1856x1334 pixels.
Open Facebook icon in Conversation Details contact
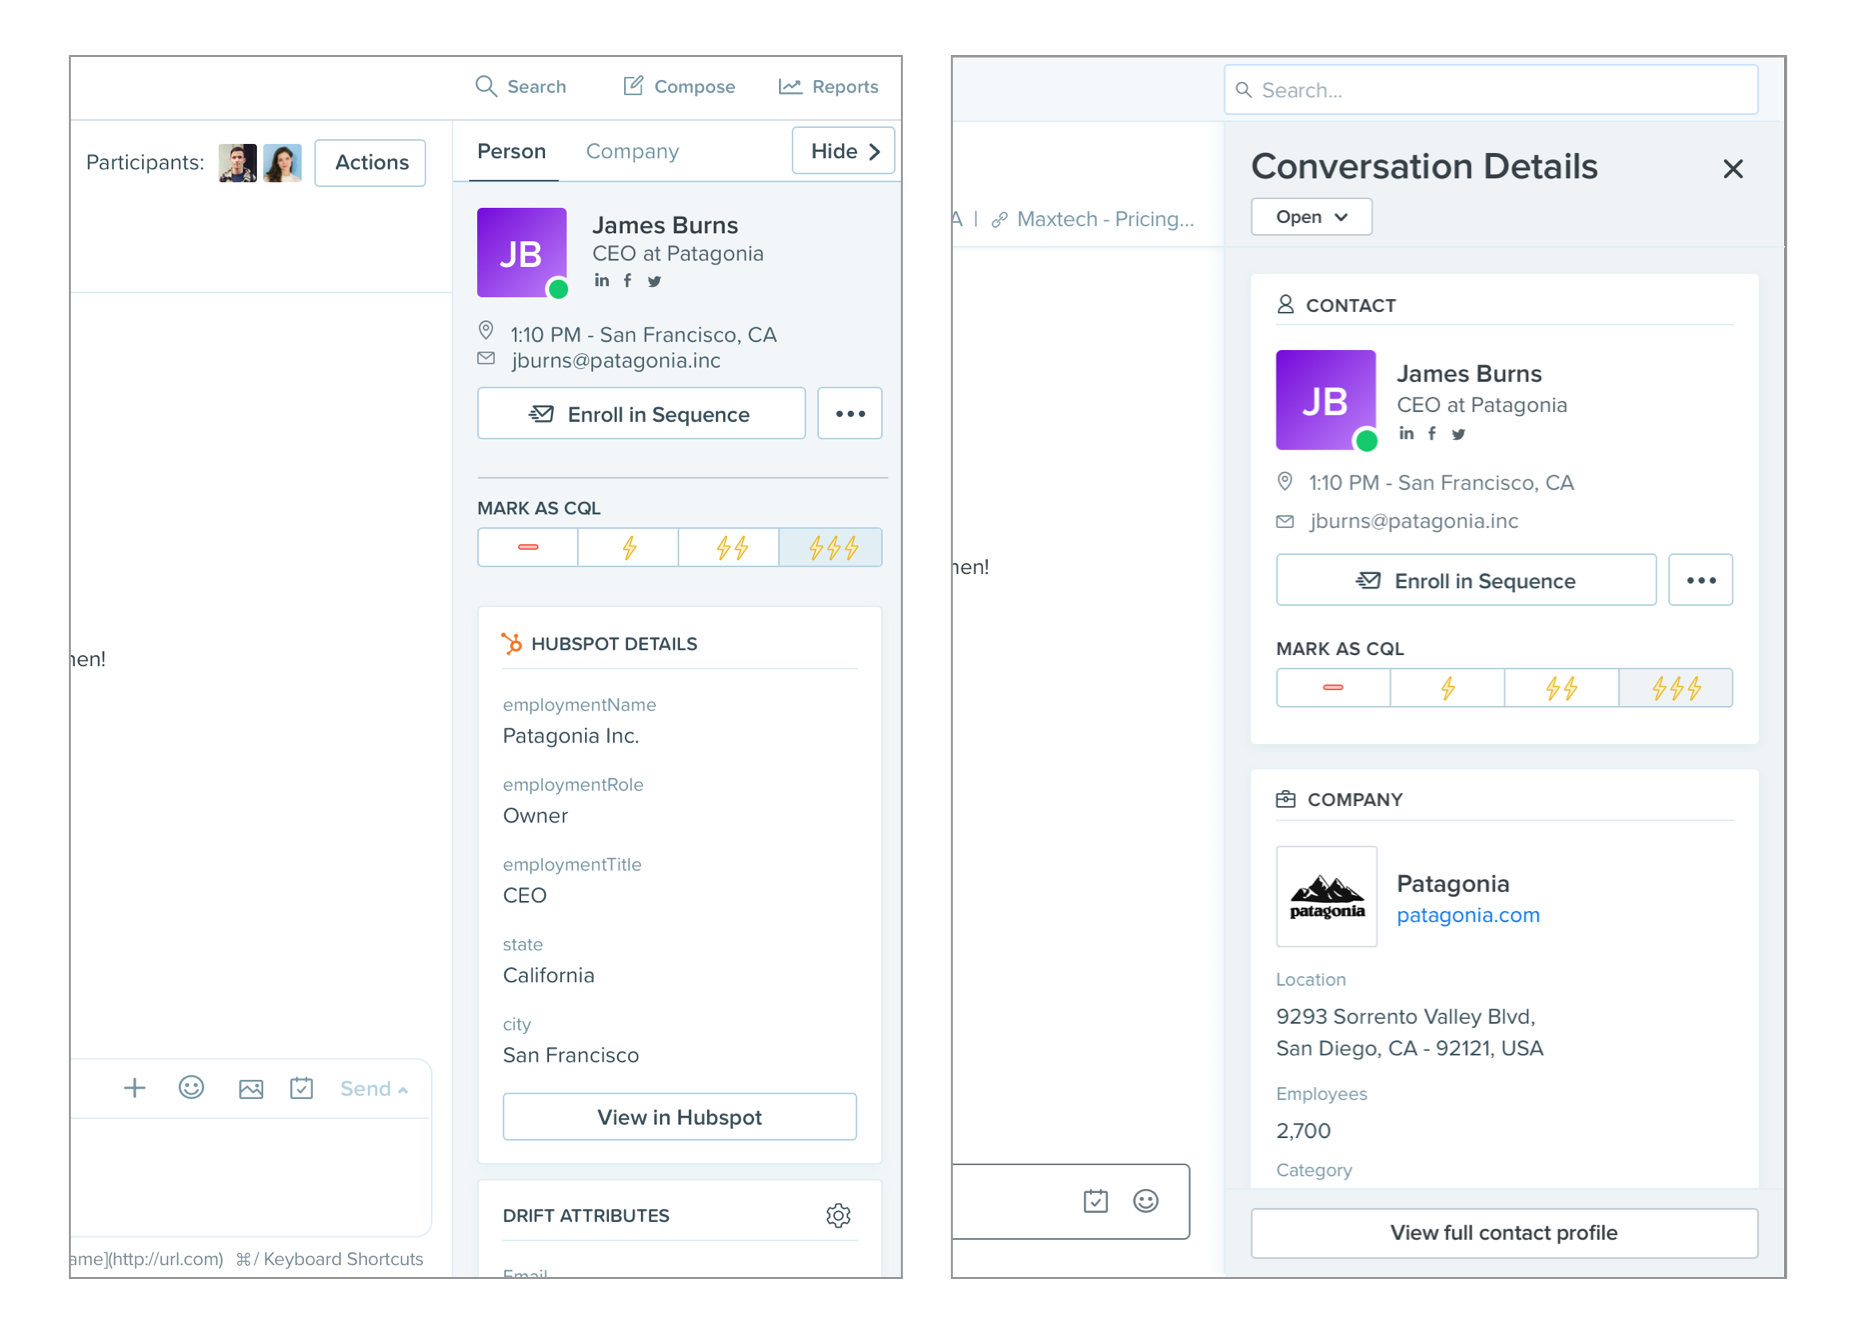tap(1432, 433)
